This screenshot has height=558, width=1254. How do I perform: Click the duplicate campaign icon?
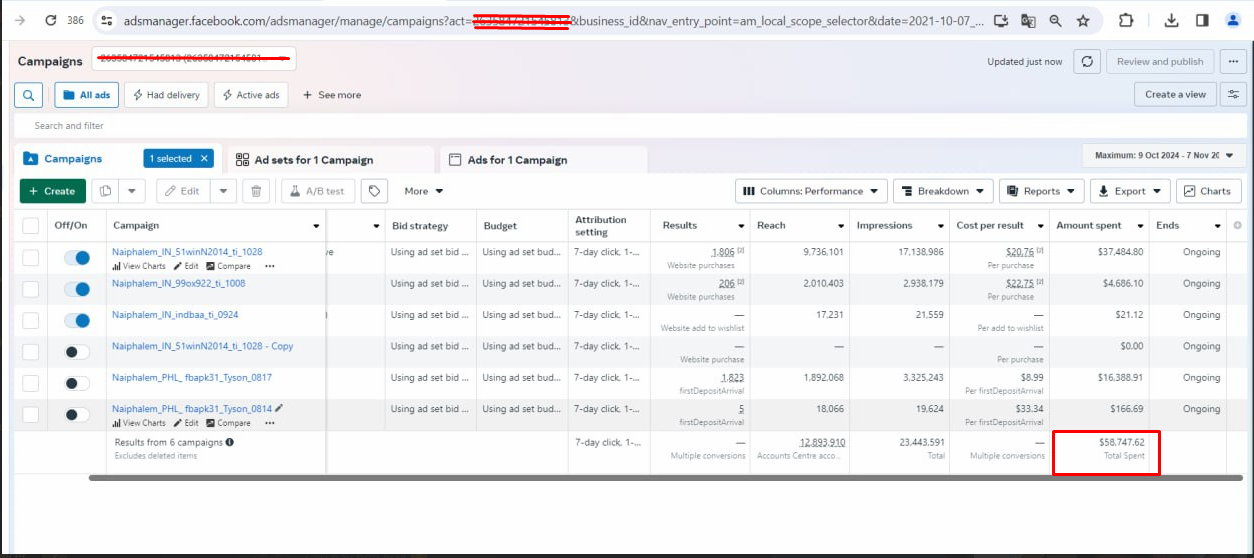pyautogui.click(x=106, y=191)
